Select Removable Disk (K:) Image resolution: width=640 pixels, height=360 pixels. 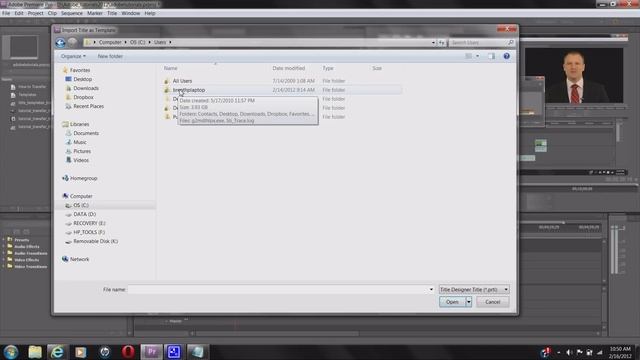(x=95, y=241)
